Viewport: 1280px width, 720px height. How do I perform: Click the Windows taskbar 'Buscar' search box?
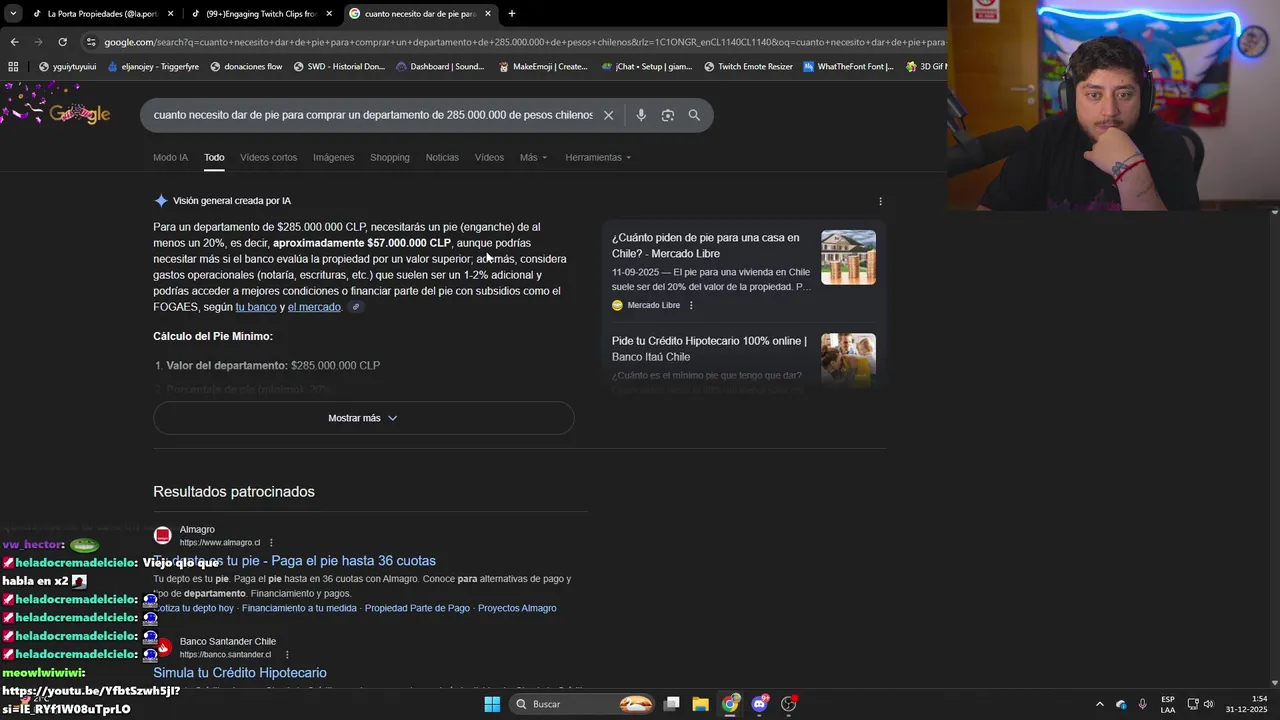[584, 704]
